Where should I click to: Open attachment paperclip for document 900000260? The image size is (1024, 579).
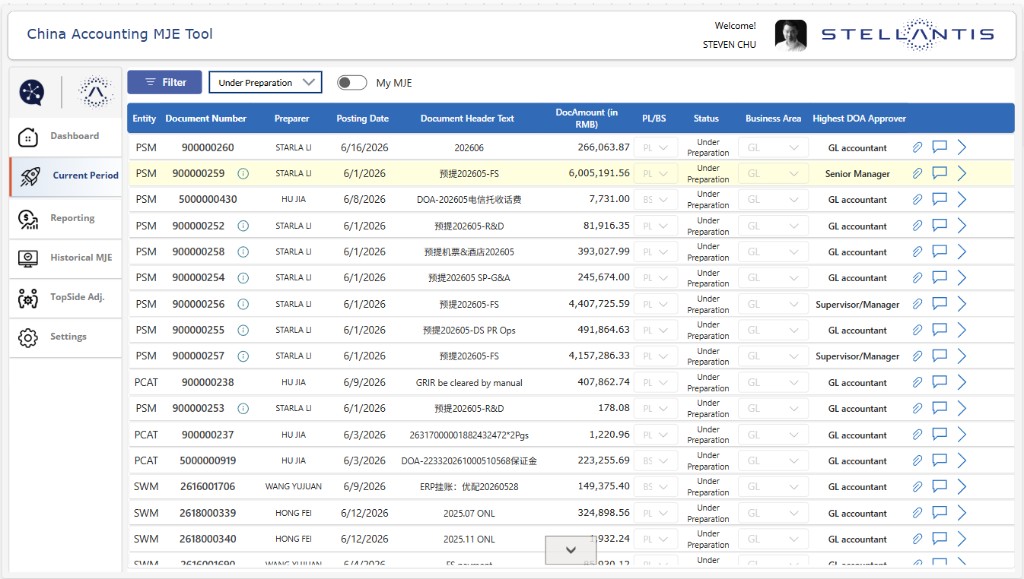[917, 148]
